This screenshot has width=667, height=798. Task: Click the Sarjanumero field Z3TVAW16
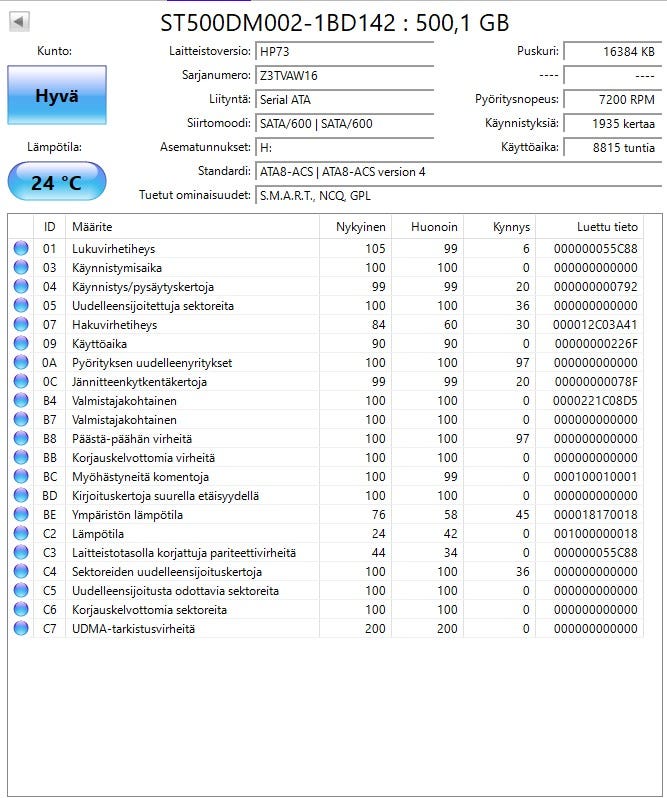pos(344,75)
